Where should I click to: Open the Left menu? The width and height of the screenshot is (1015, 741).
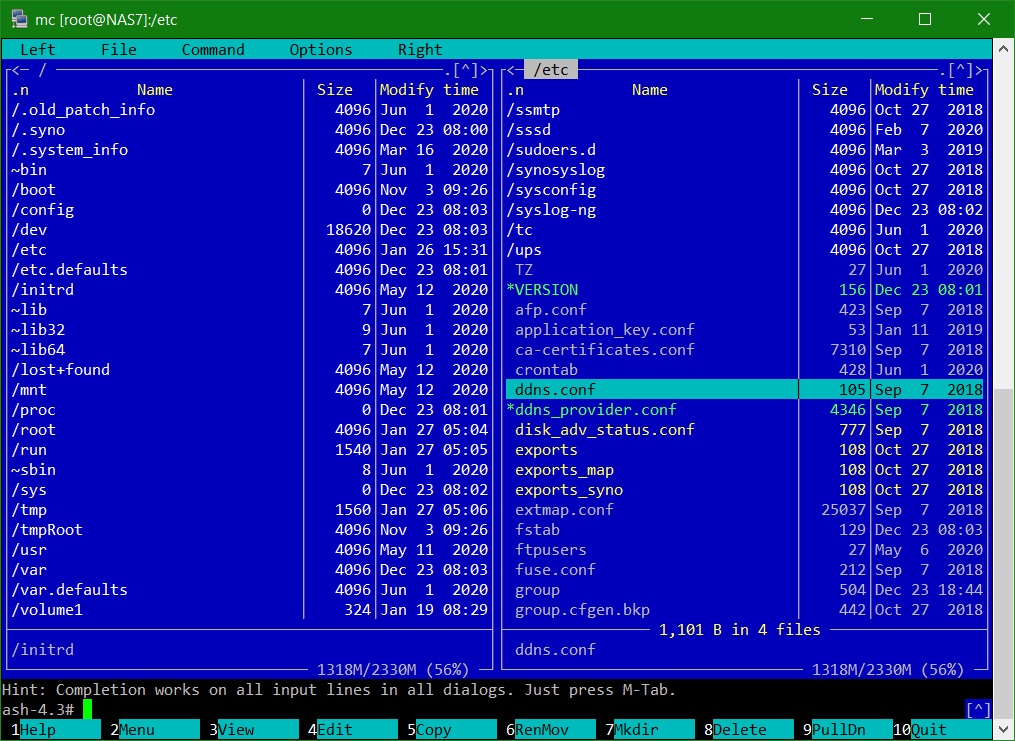[37, 49]
